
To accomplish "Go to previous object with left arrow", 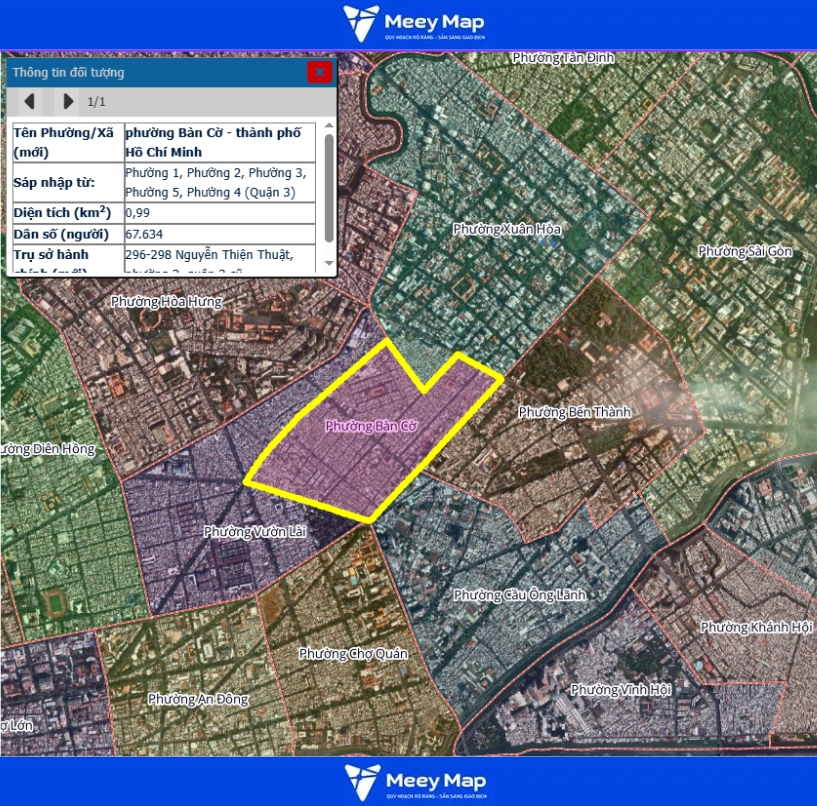I will [29, 101].
